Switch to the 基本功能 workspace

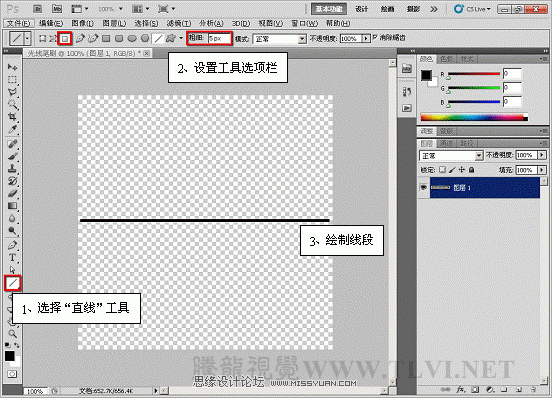[329, 9]
